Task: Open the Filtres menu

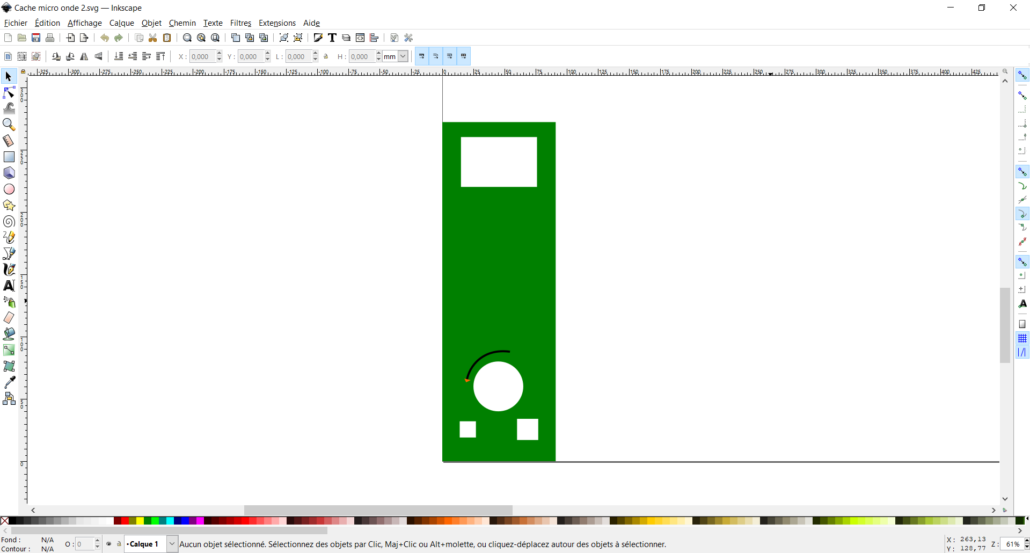Action: (240, 23)
